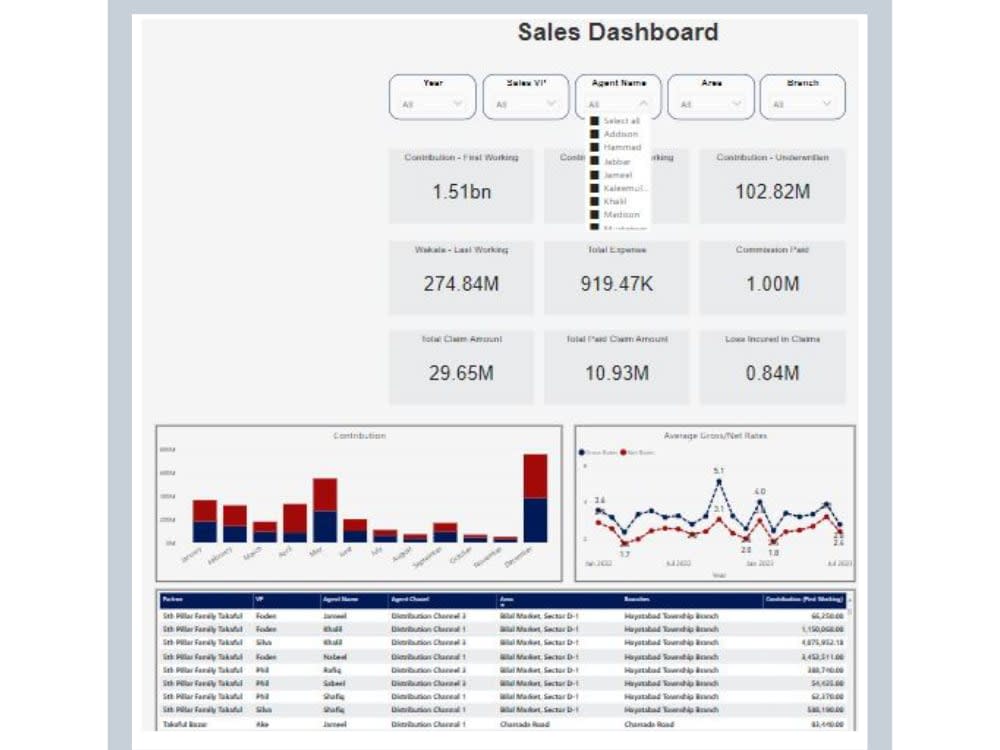This screenshot has height=750, width=1000.
Task: Open the Sales VP dropdown
Action: click(x=549, y=103)
